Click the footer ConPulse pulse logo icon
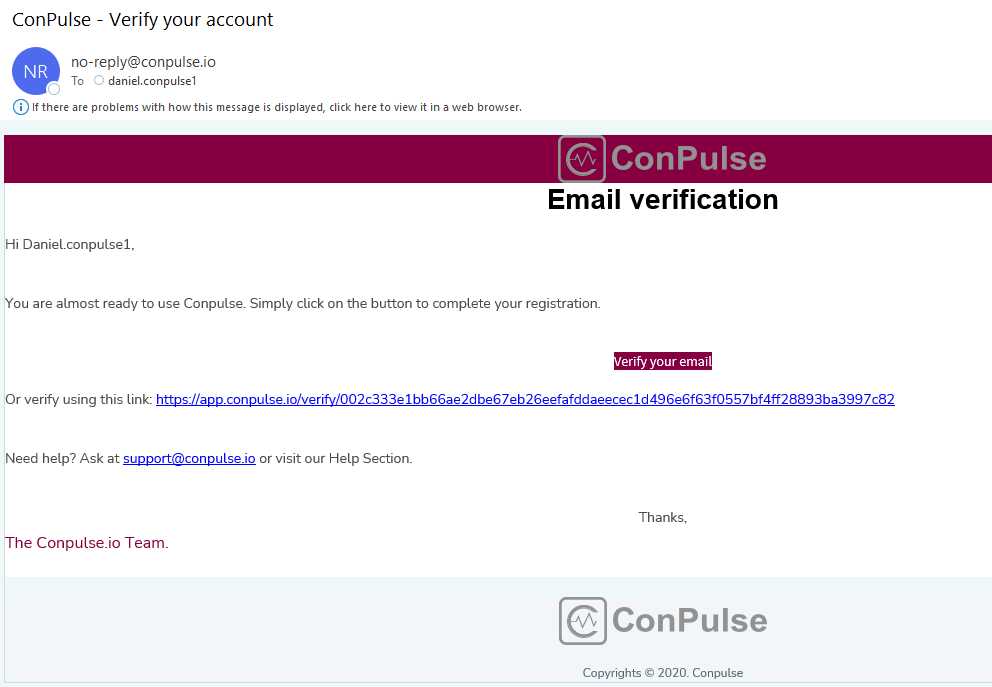This screenshot has width=992, height=687. coord(583,621)
